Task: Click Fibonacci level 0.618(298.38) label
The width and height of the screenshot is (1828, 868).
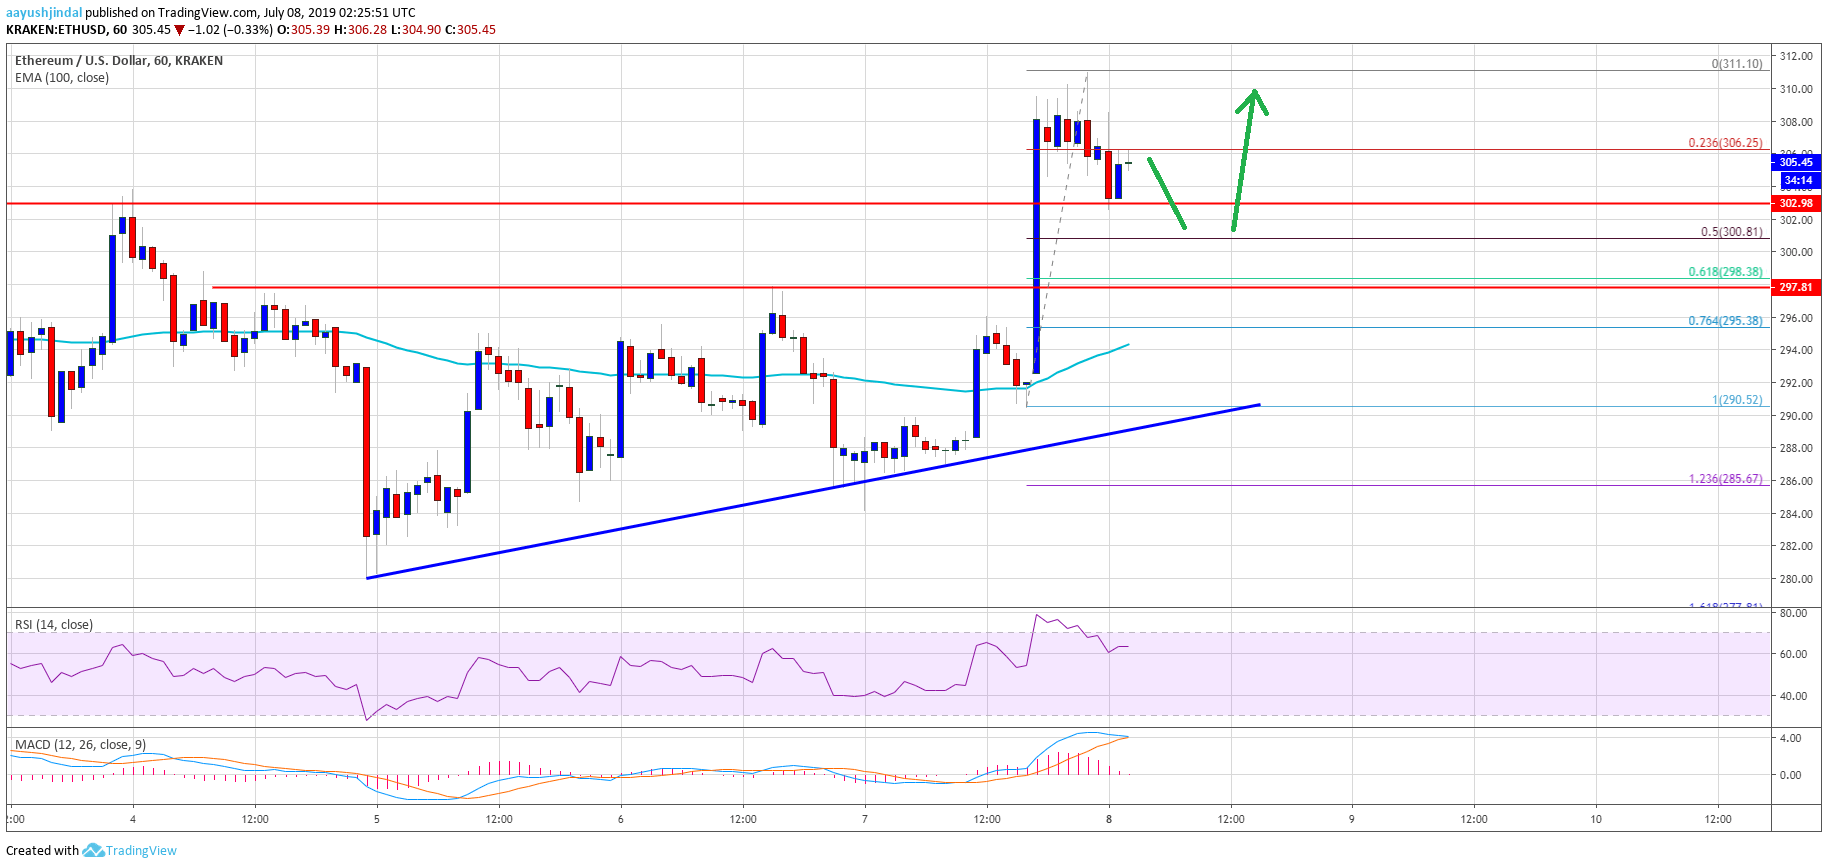Action: pyautogui.click(x=1725, y=272)
